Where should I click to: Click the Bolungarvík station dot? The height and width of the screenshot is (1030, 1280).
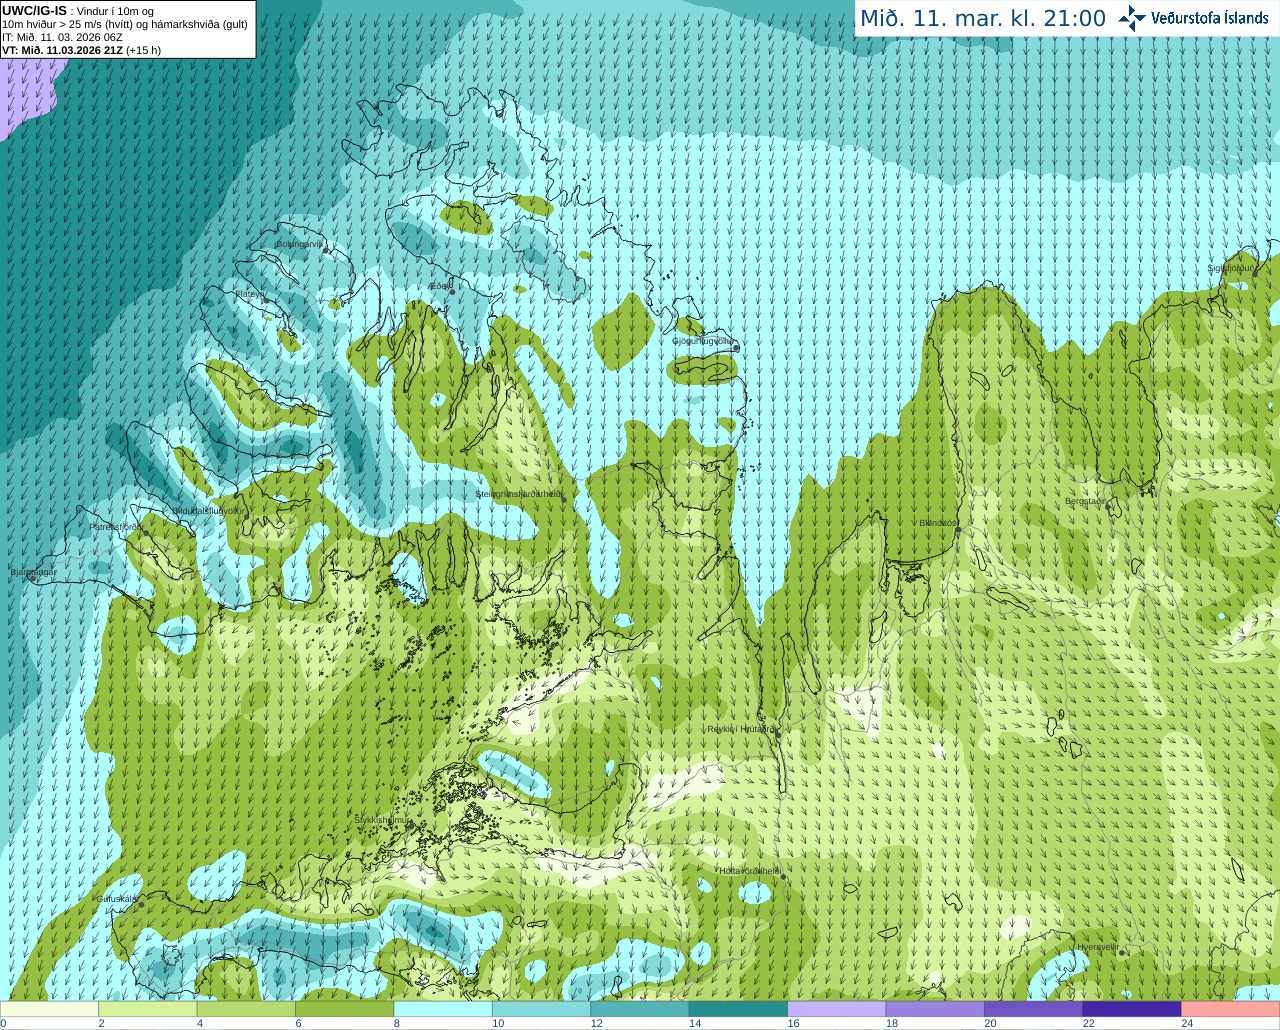tap(326, 250)
